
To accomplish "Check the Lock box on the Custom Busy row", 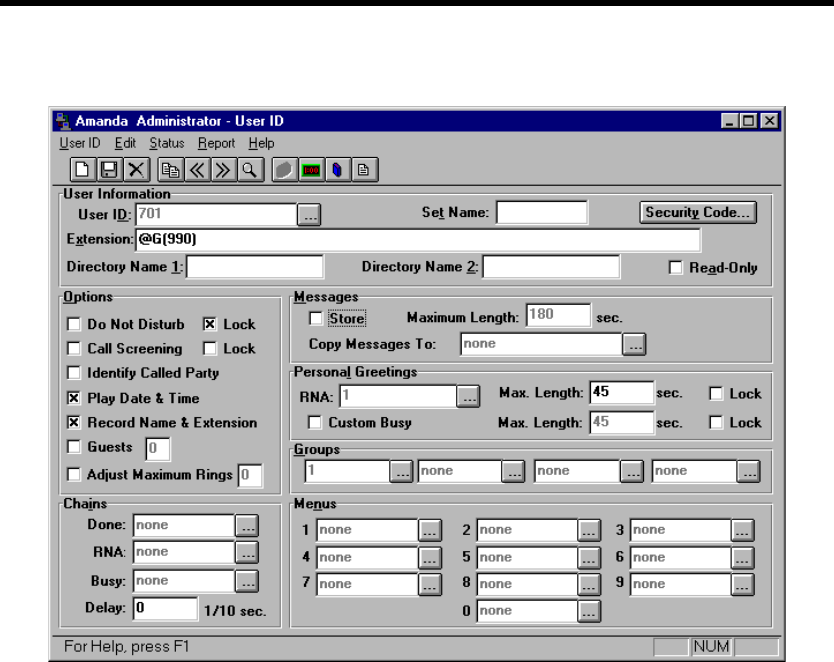I will click(716, 422).
